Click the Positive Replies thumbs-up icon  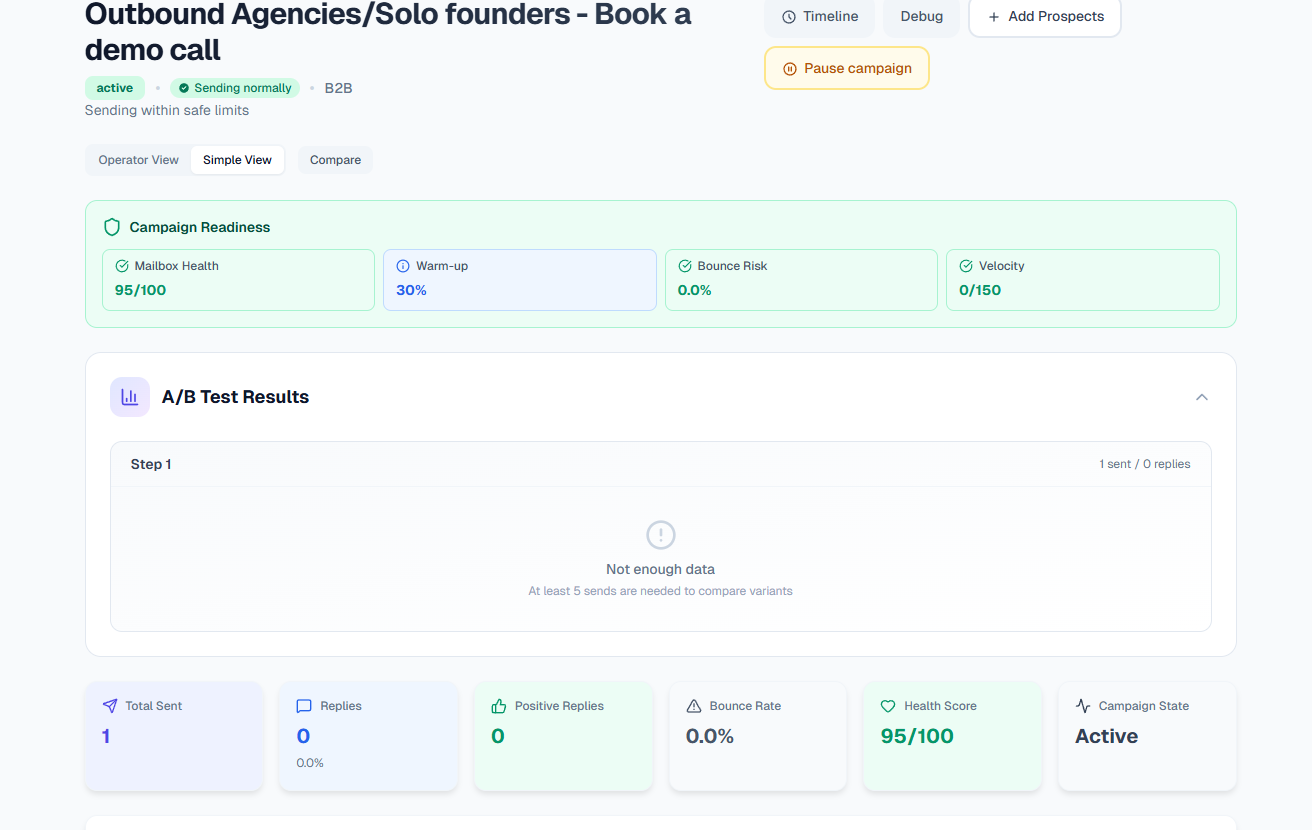click(498, 705)
